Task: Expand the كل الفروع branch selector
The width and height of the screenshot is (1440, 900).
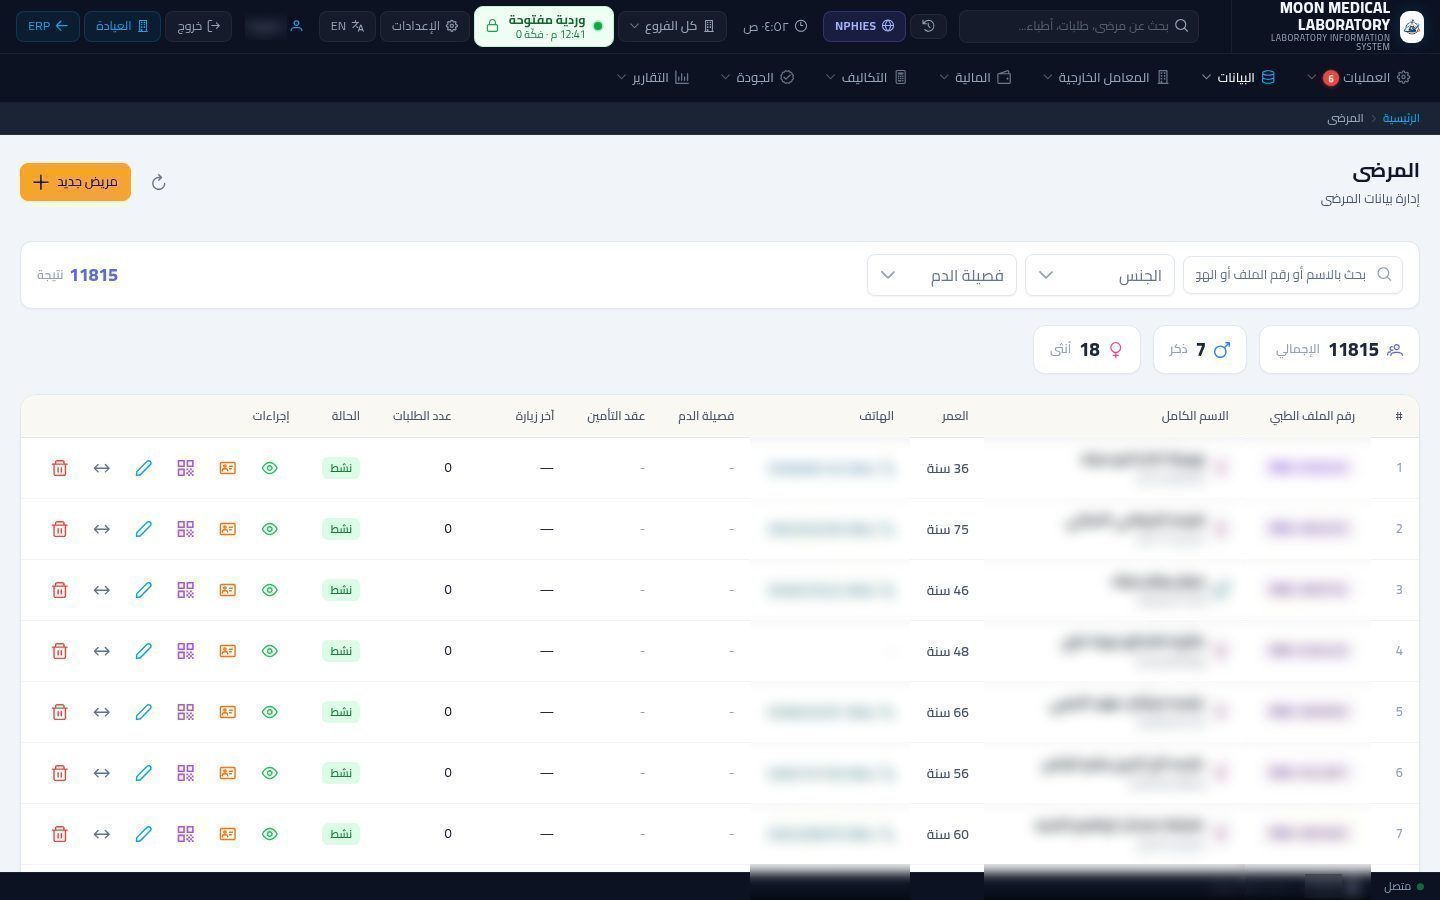Action: [672, 26]
